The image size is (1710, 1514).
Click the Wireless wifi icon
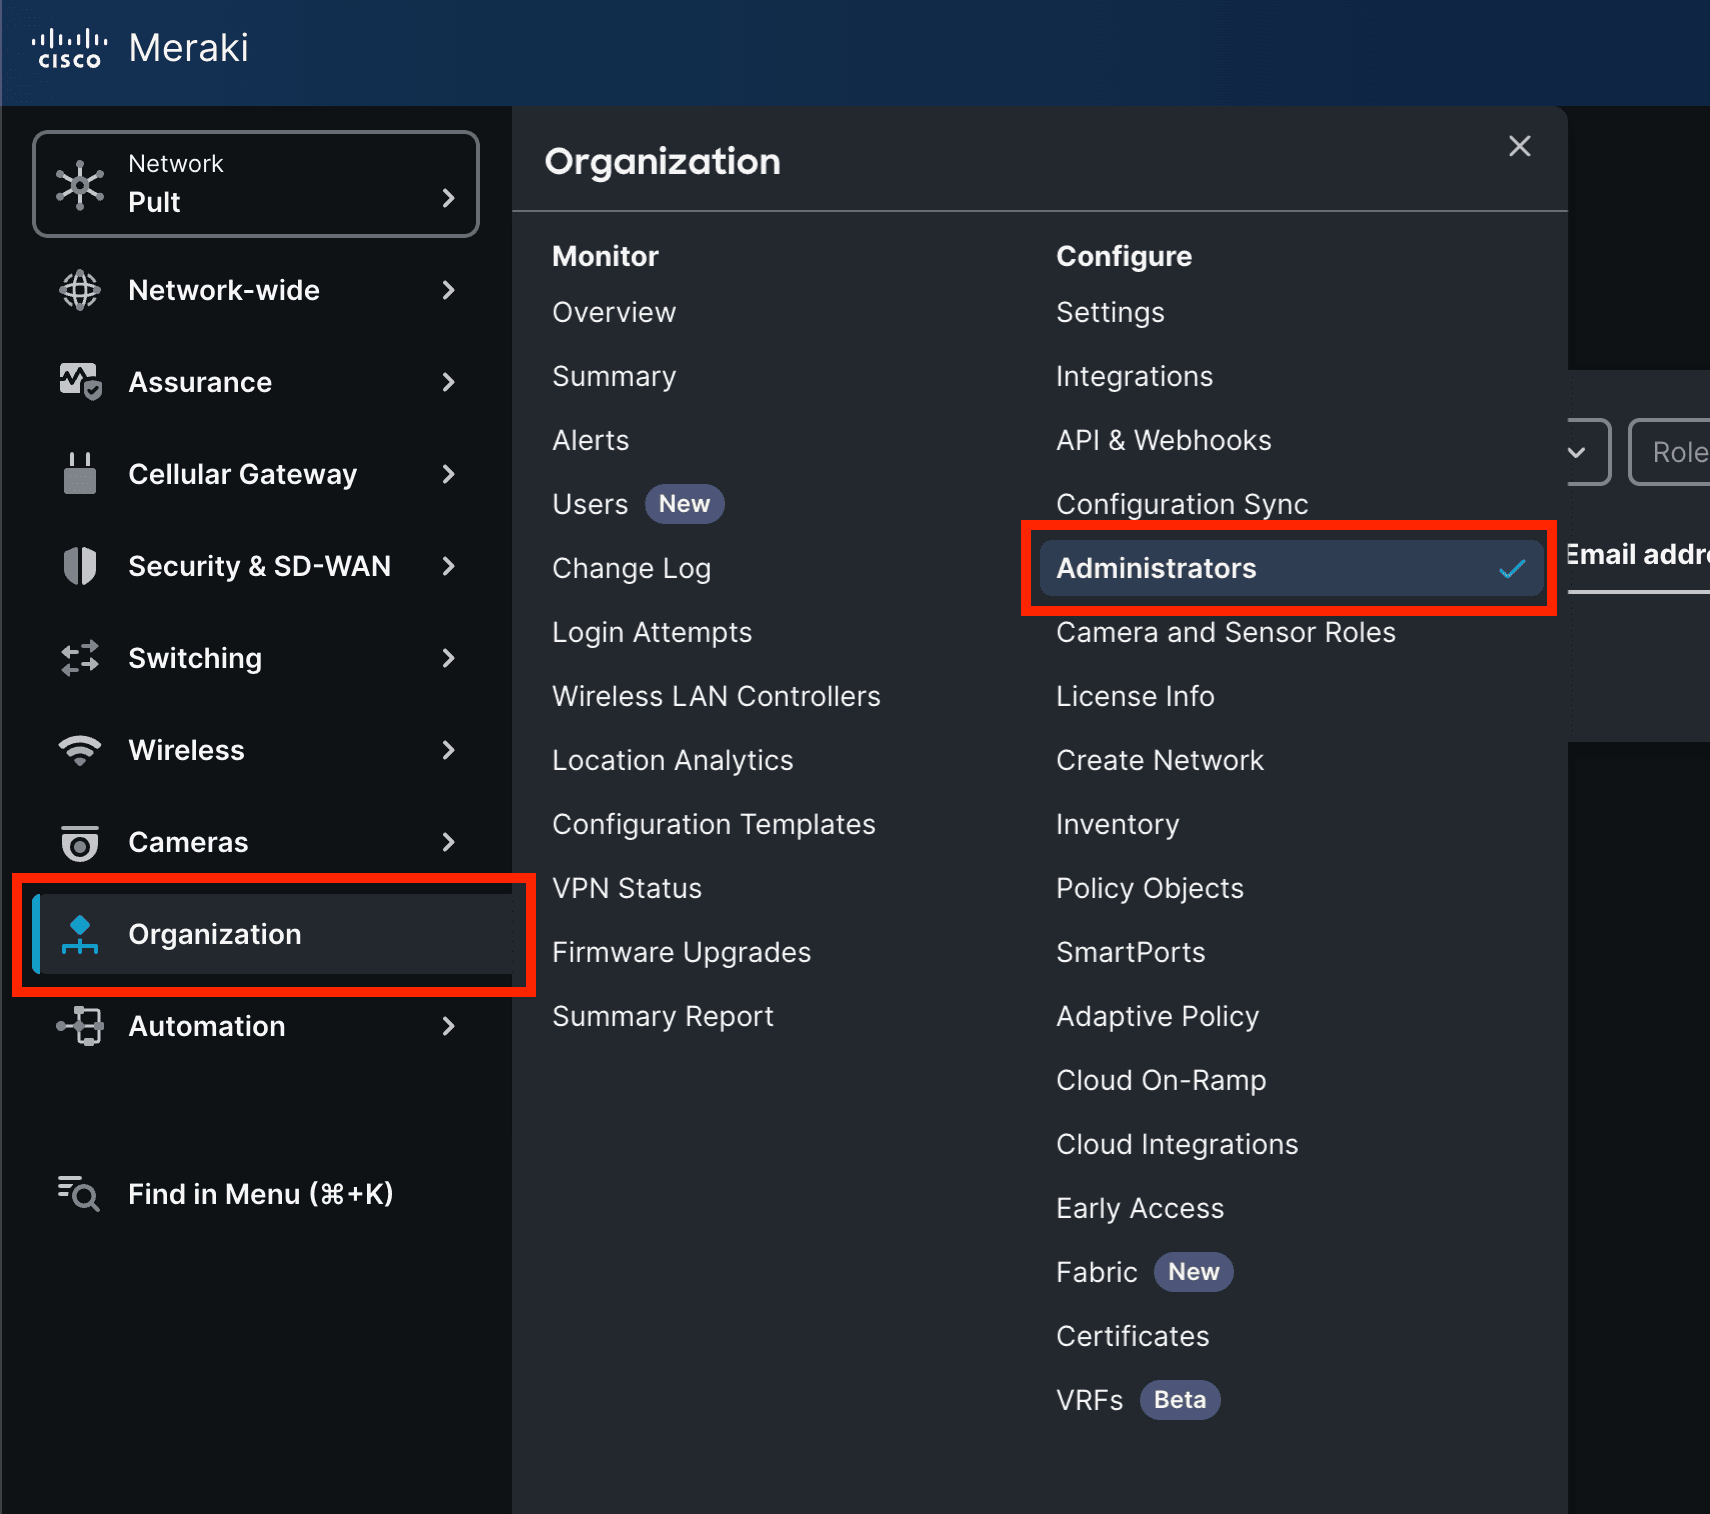click(80, 750)
